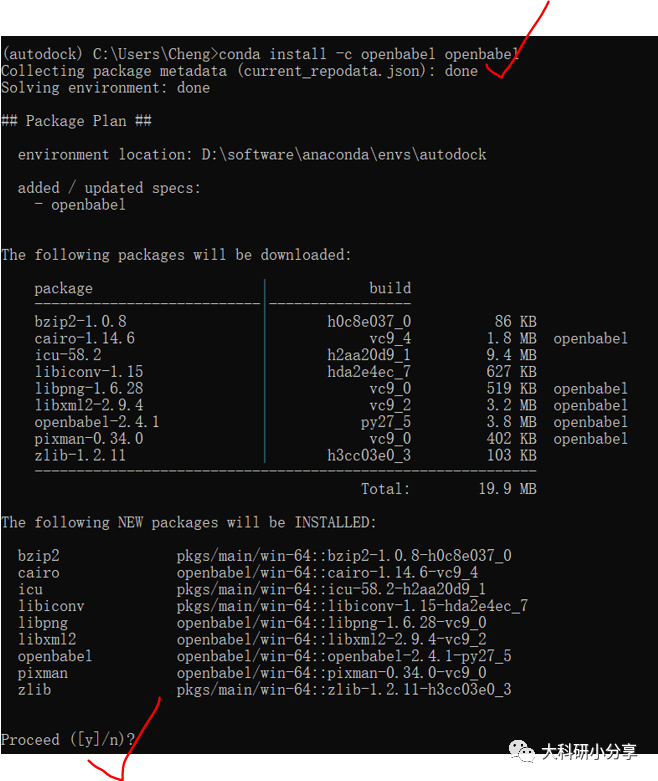Select the "Solving environment: done" line
Image resolution: width=658 pixels, height=781 pixels.
105,88
